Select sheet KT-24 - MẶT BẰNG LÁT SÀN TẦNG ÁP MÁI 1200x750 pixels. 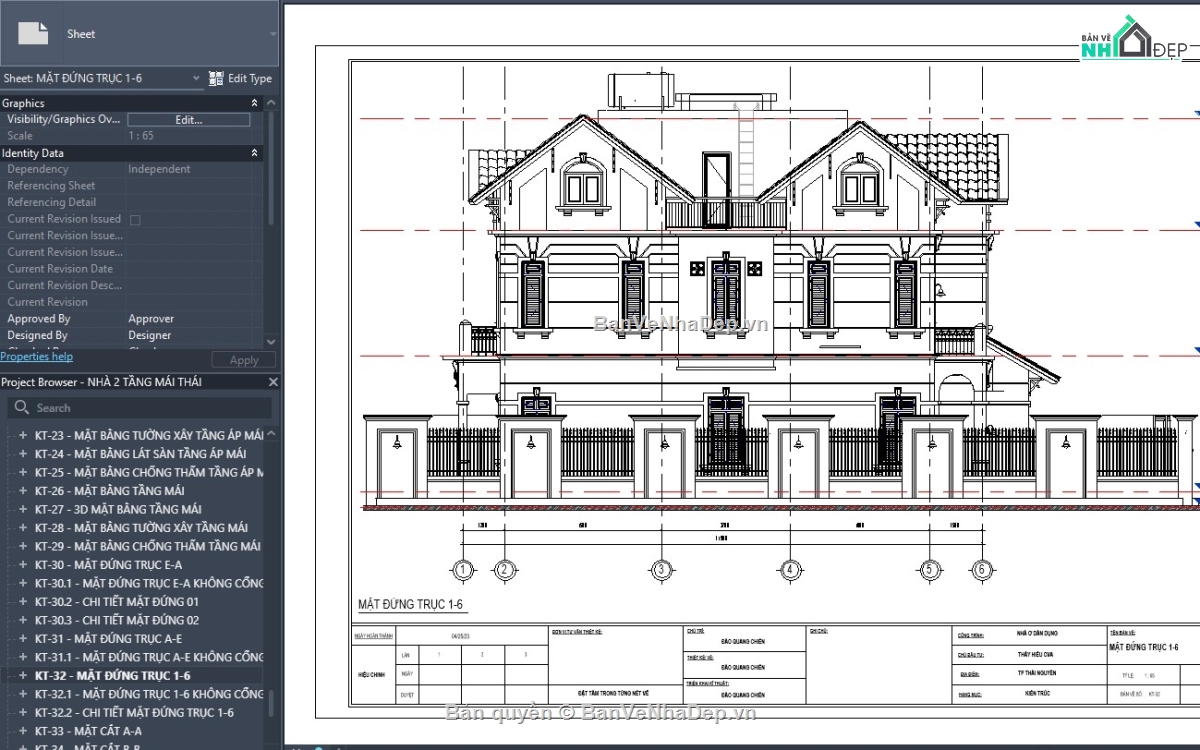point(140,454)
